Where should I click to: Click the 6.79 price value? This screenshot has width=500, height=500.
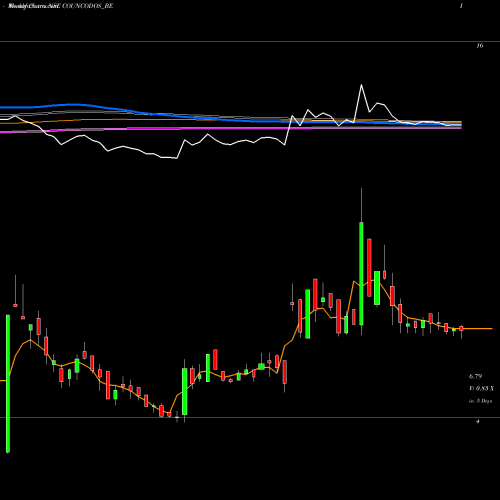coord(475,377)
